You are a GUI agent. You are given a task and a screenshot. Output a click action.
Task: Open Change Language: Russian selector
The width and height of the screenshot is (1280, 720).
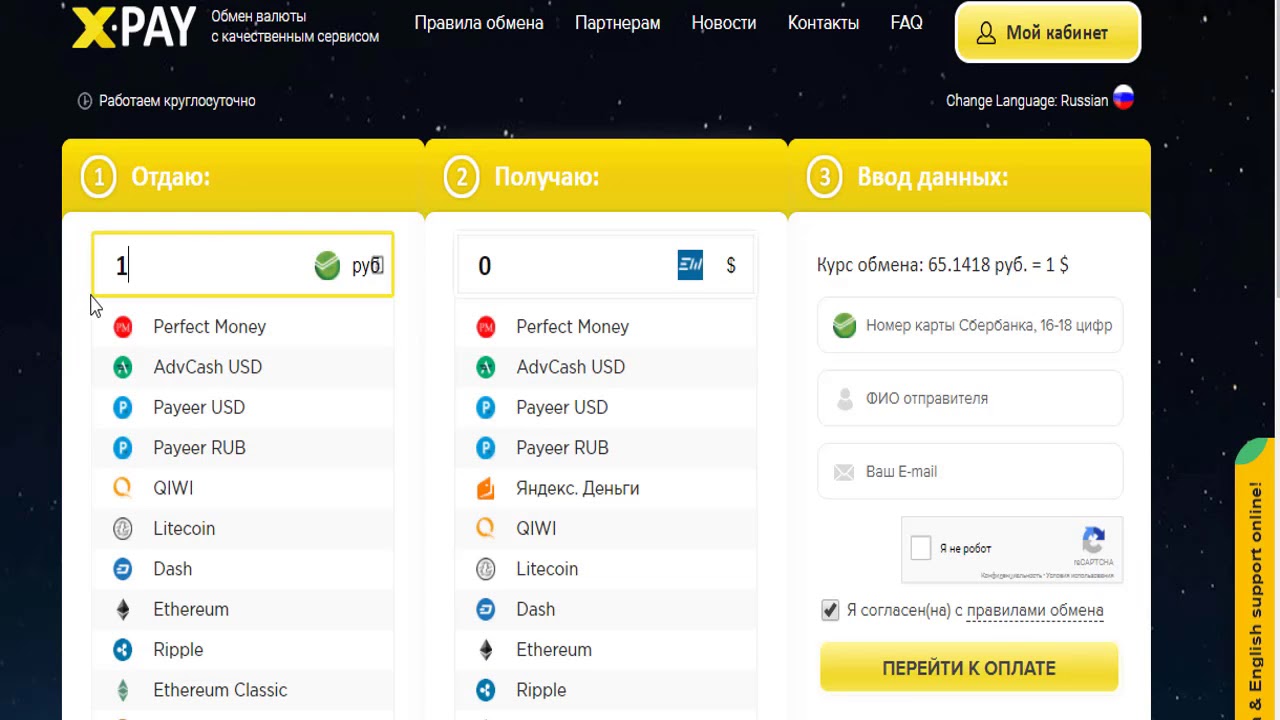pyautogui.click(x=1040, y=100)
